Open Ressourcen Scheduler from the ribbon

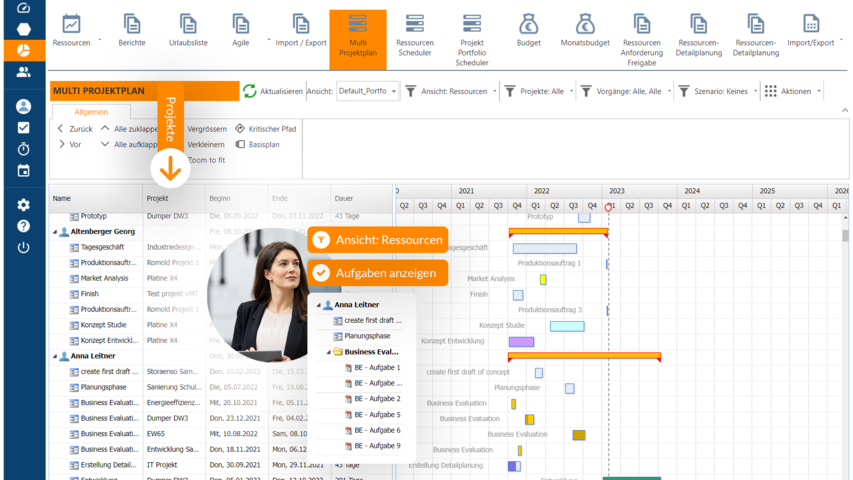414,23
